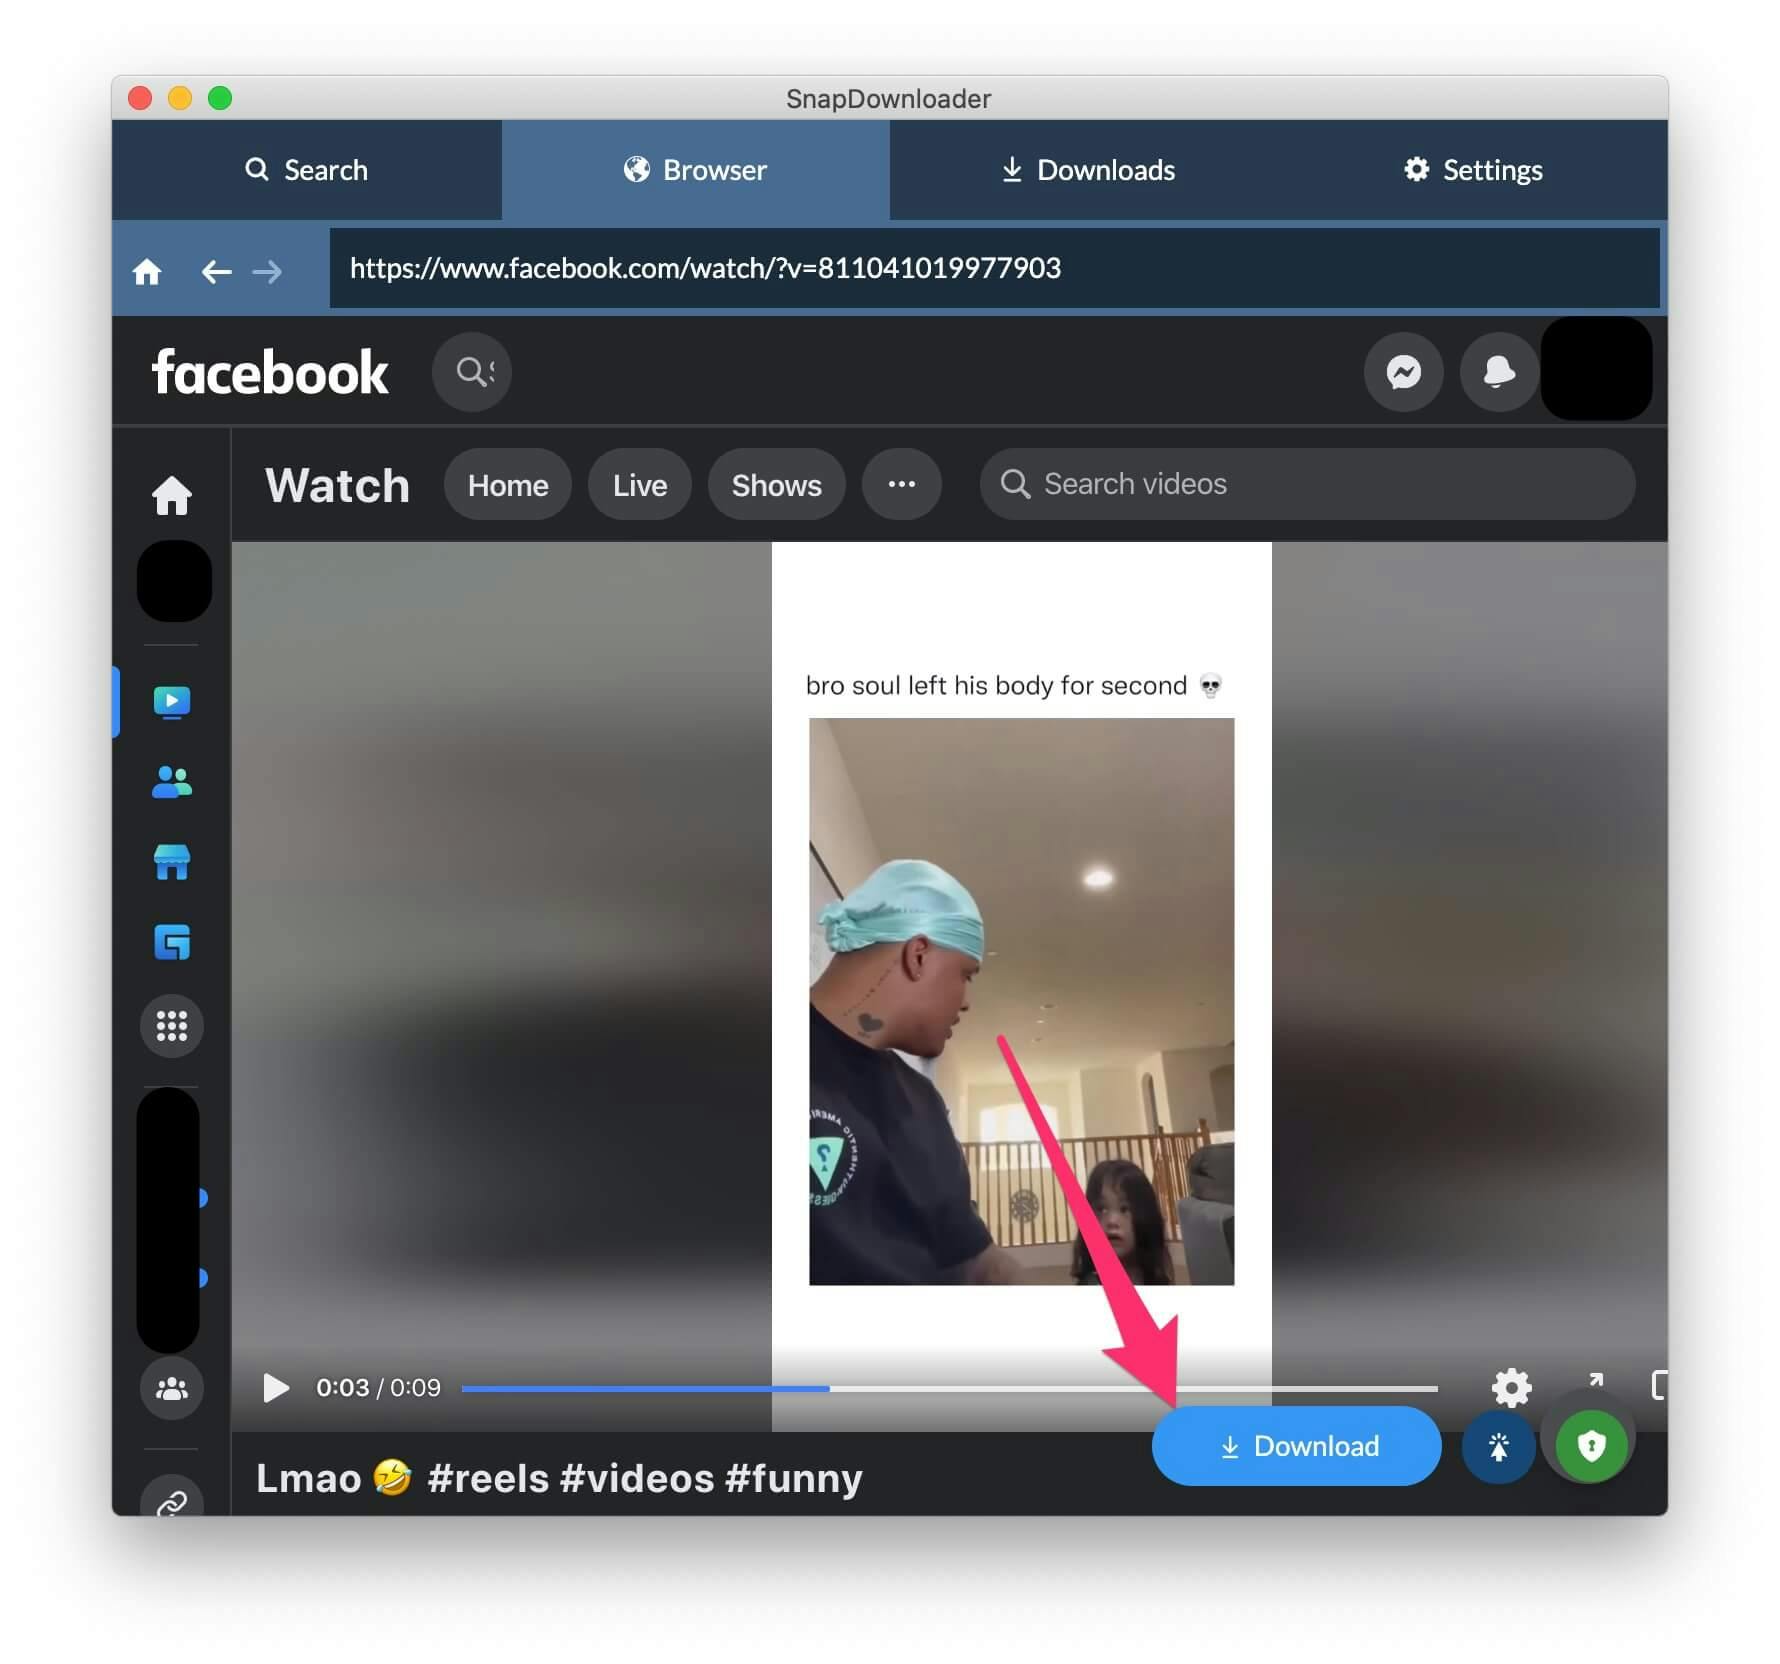Maximize the window with green button
The image size is (1780, 1664).
[220, 98]
